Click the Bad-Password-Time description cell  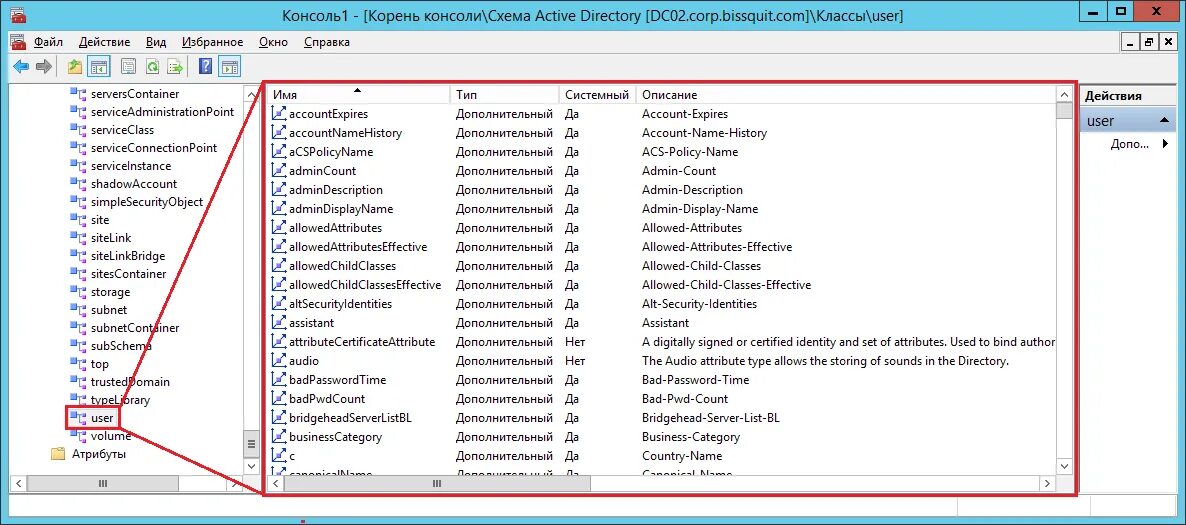coord(695,380)
